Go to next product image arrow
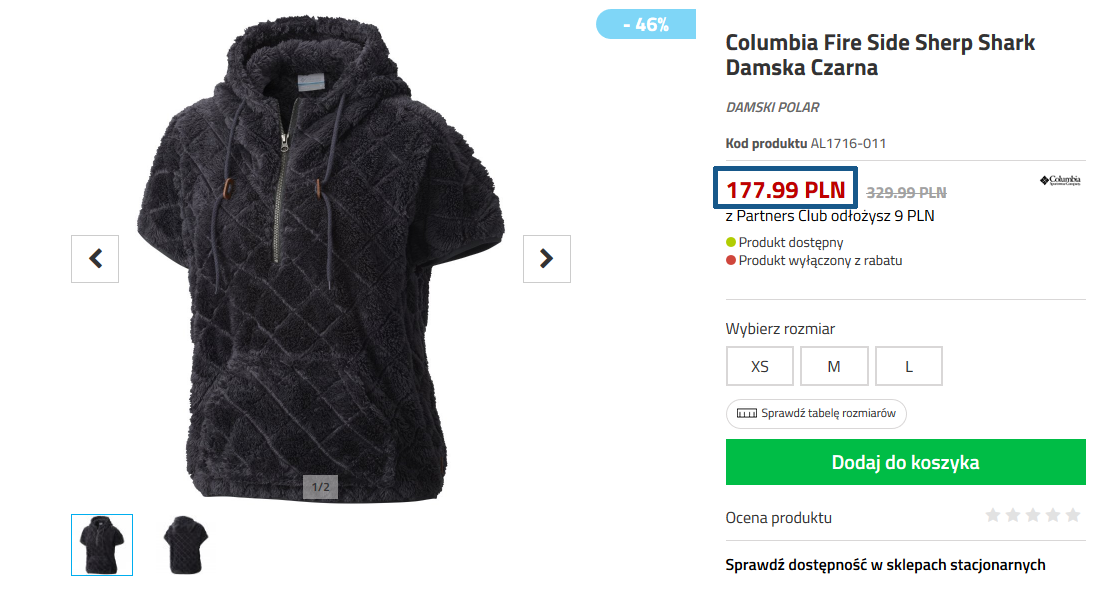 [547, 259]
